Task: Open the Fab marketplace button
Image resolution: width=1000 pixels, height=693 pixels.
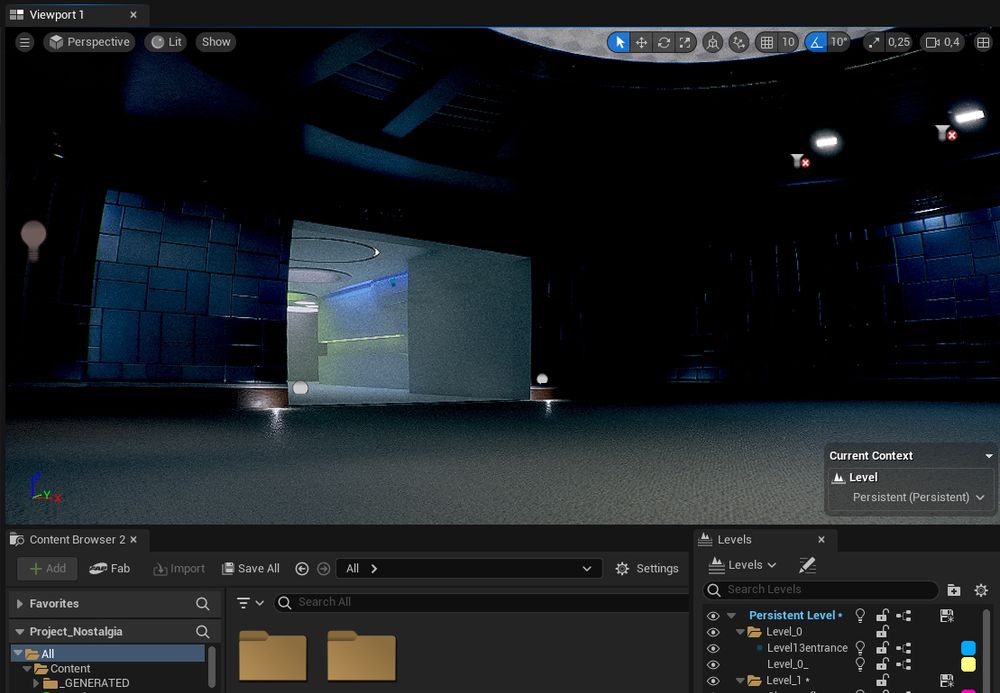Action: click(x=110, y=568)
